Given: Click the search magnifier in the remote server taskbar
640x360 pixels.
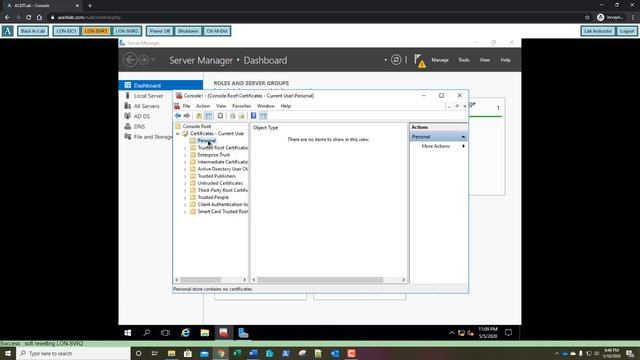Looking at the screenshot, I should pos(147,333).
